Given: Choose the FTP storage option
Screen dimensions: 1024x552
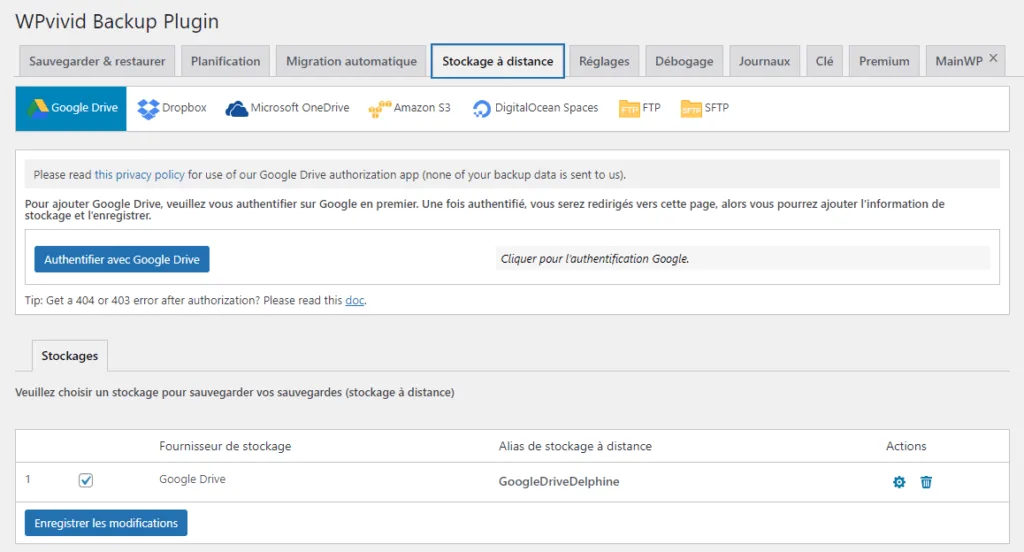Looking at the screenshot, I should pyautogui.click(x=639, y=108).
